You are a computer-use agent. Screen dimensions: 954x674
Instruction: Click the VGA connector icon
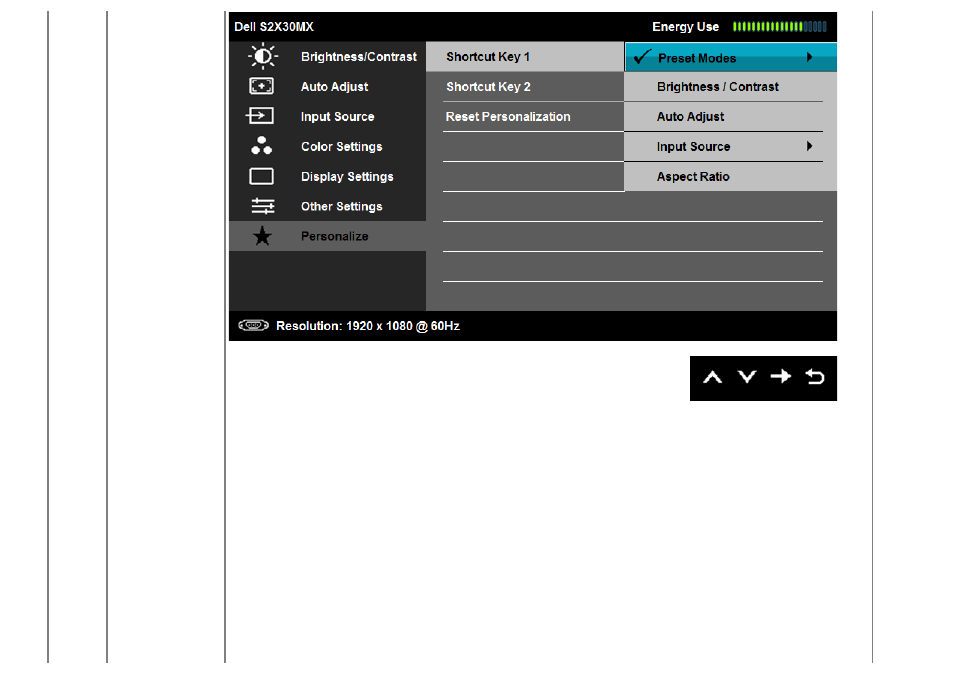click(x=254, y=325)
